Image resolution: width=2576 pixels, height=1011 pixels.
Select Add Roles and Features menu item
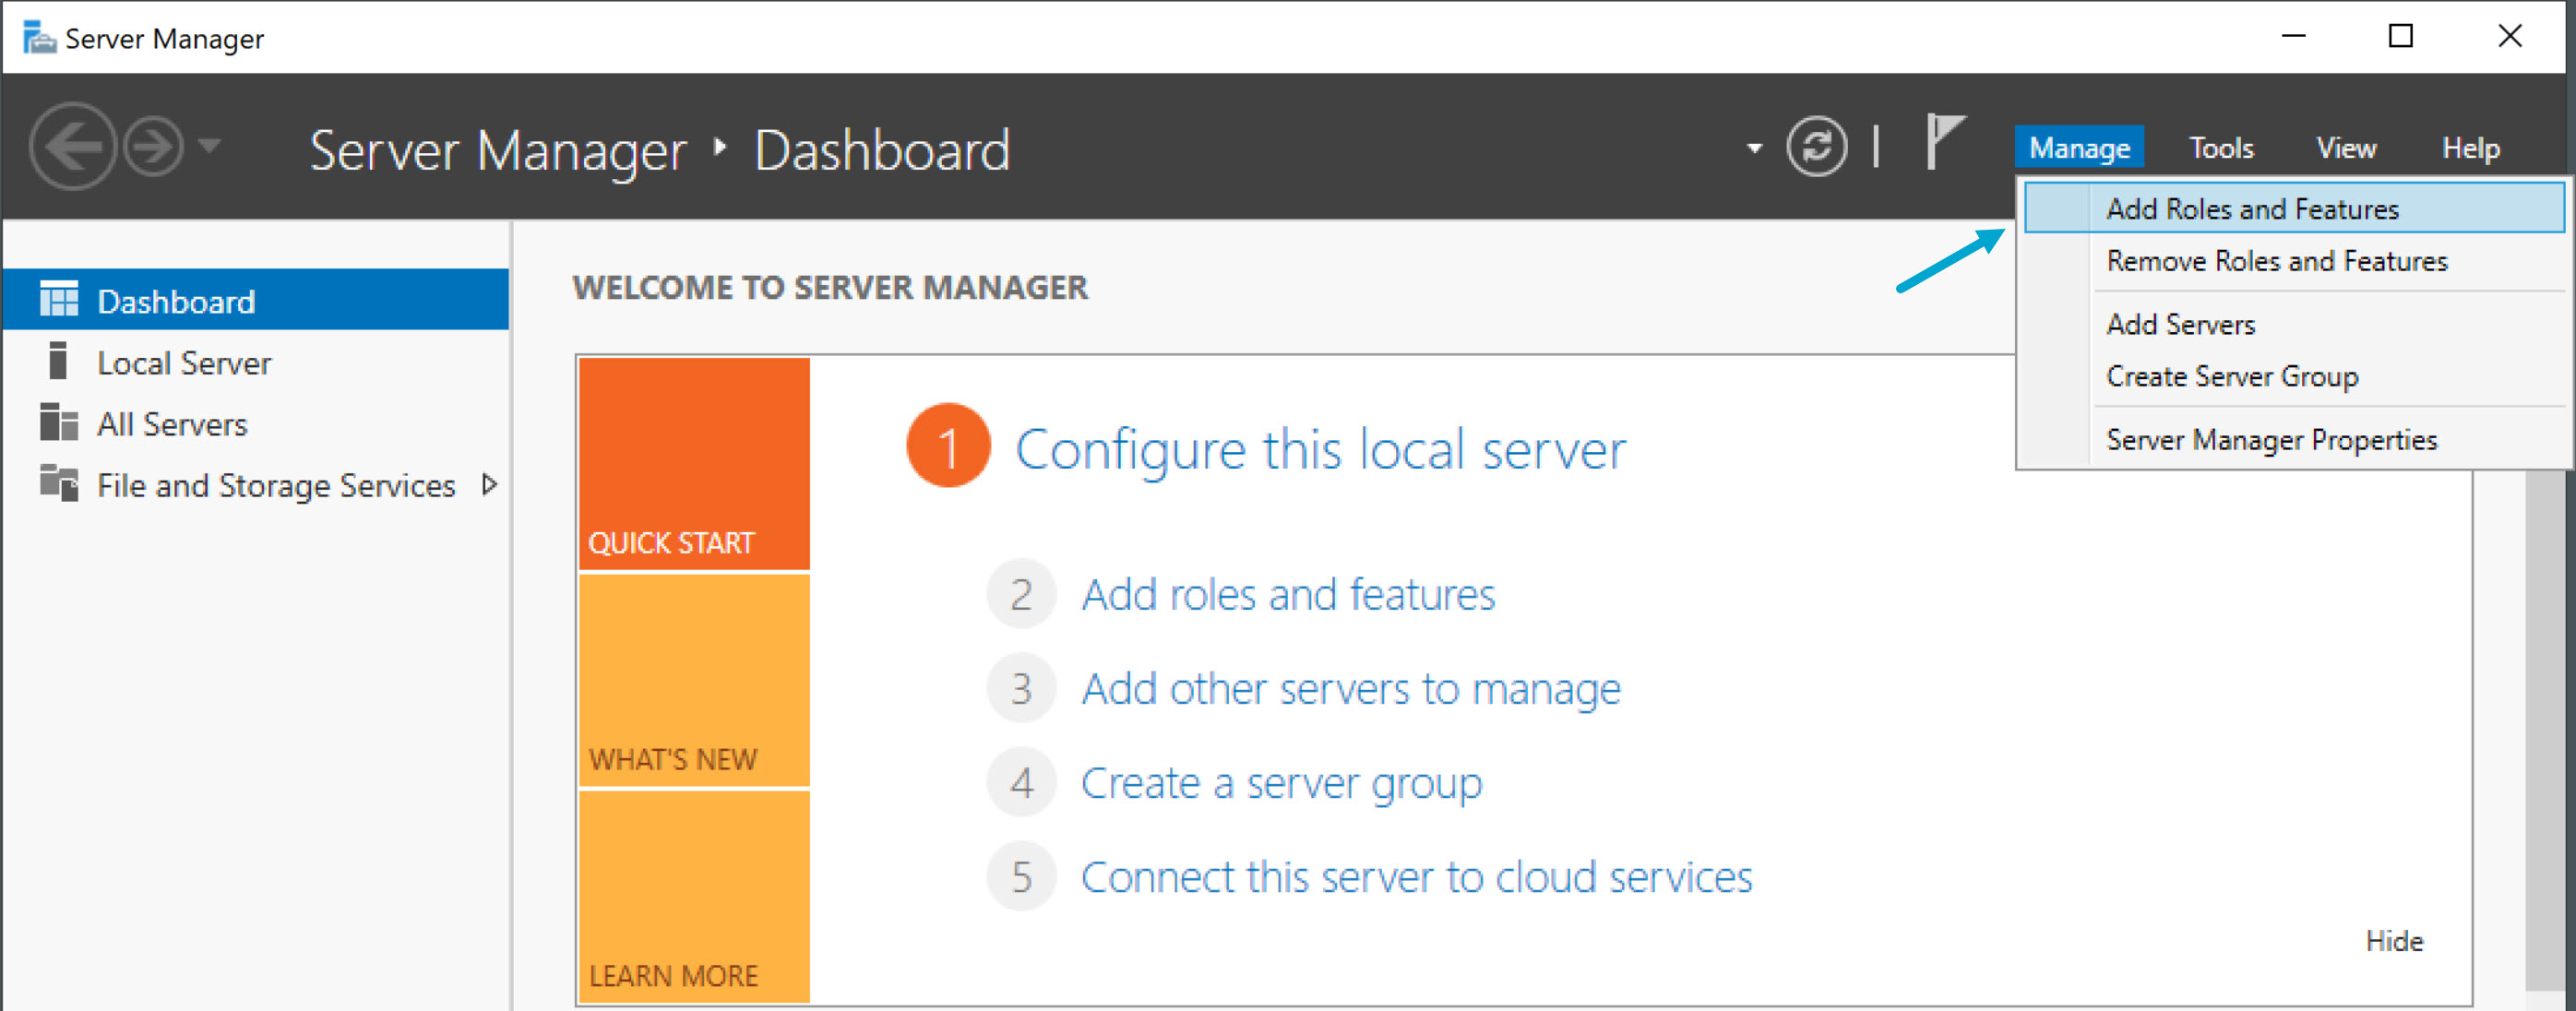point(2252,209)
